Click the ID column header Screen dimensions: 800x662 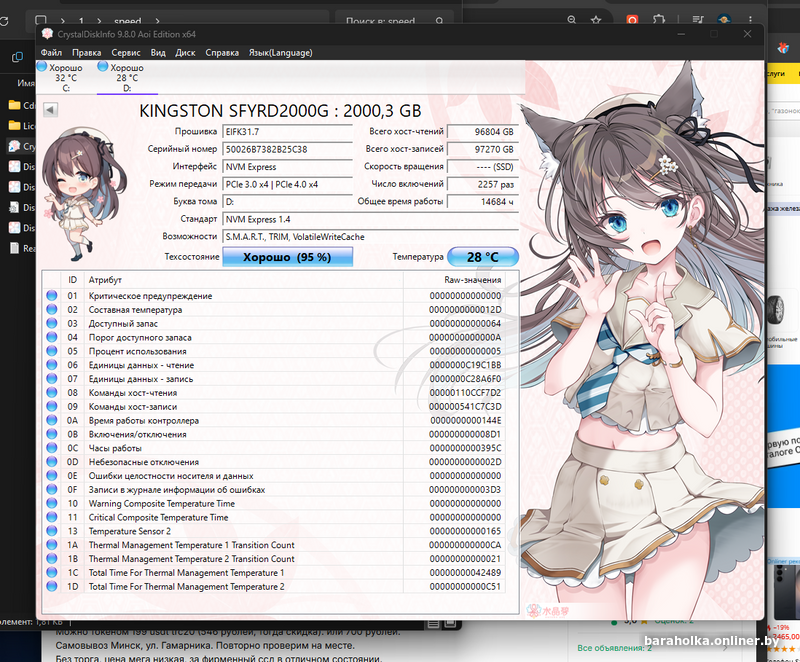pyautogui.click(x=72, y=279)
